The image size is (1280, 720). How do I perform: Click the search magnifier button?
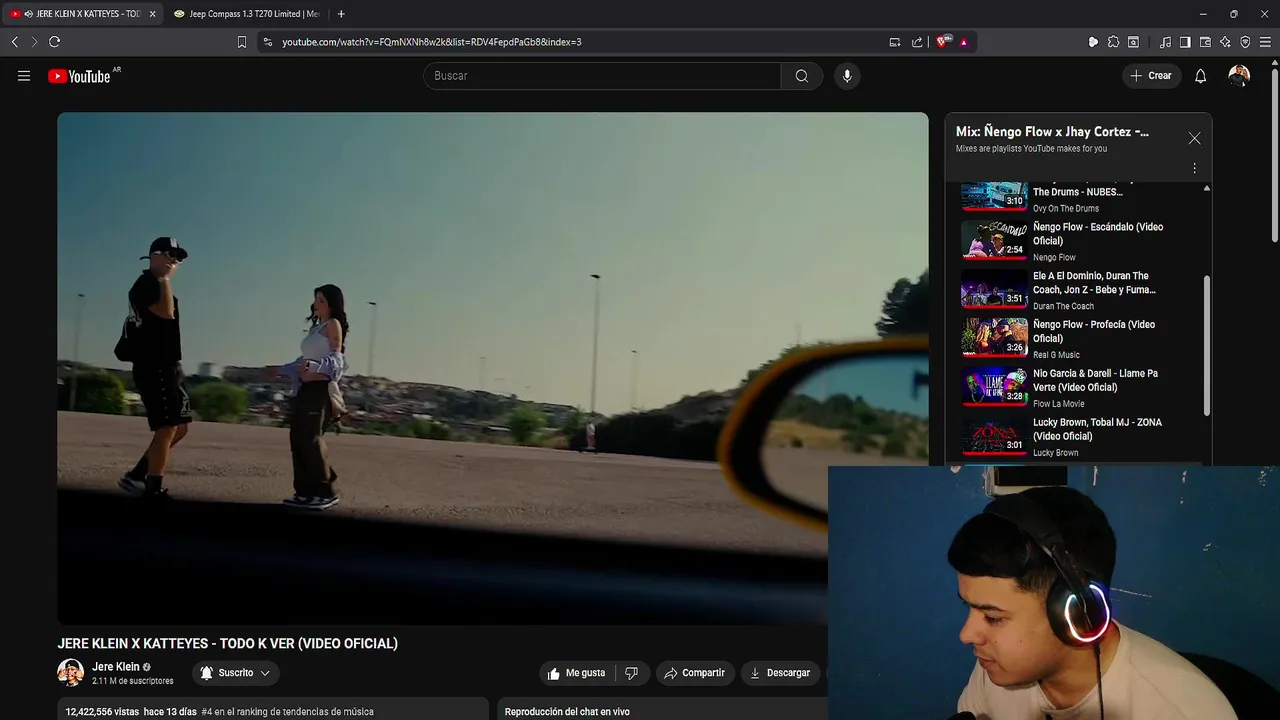tap(802, 76)
